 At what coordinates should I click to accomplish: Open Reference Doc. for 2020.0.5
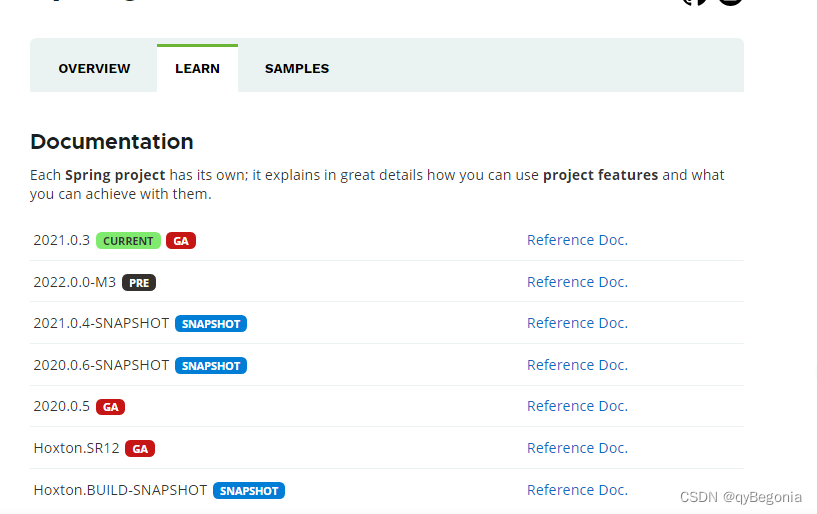[577, 406]
